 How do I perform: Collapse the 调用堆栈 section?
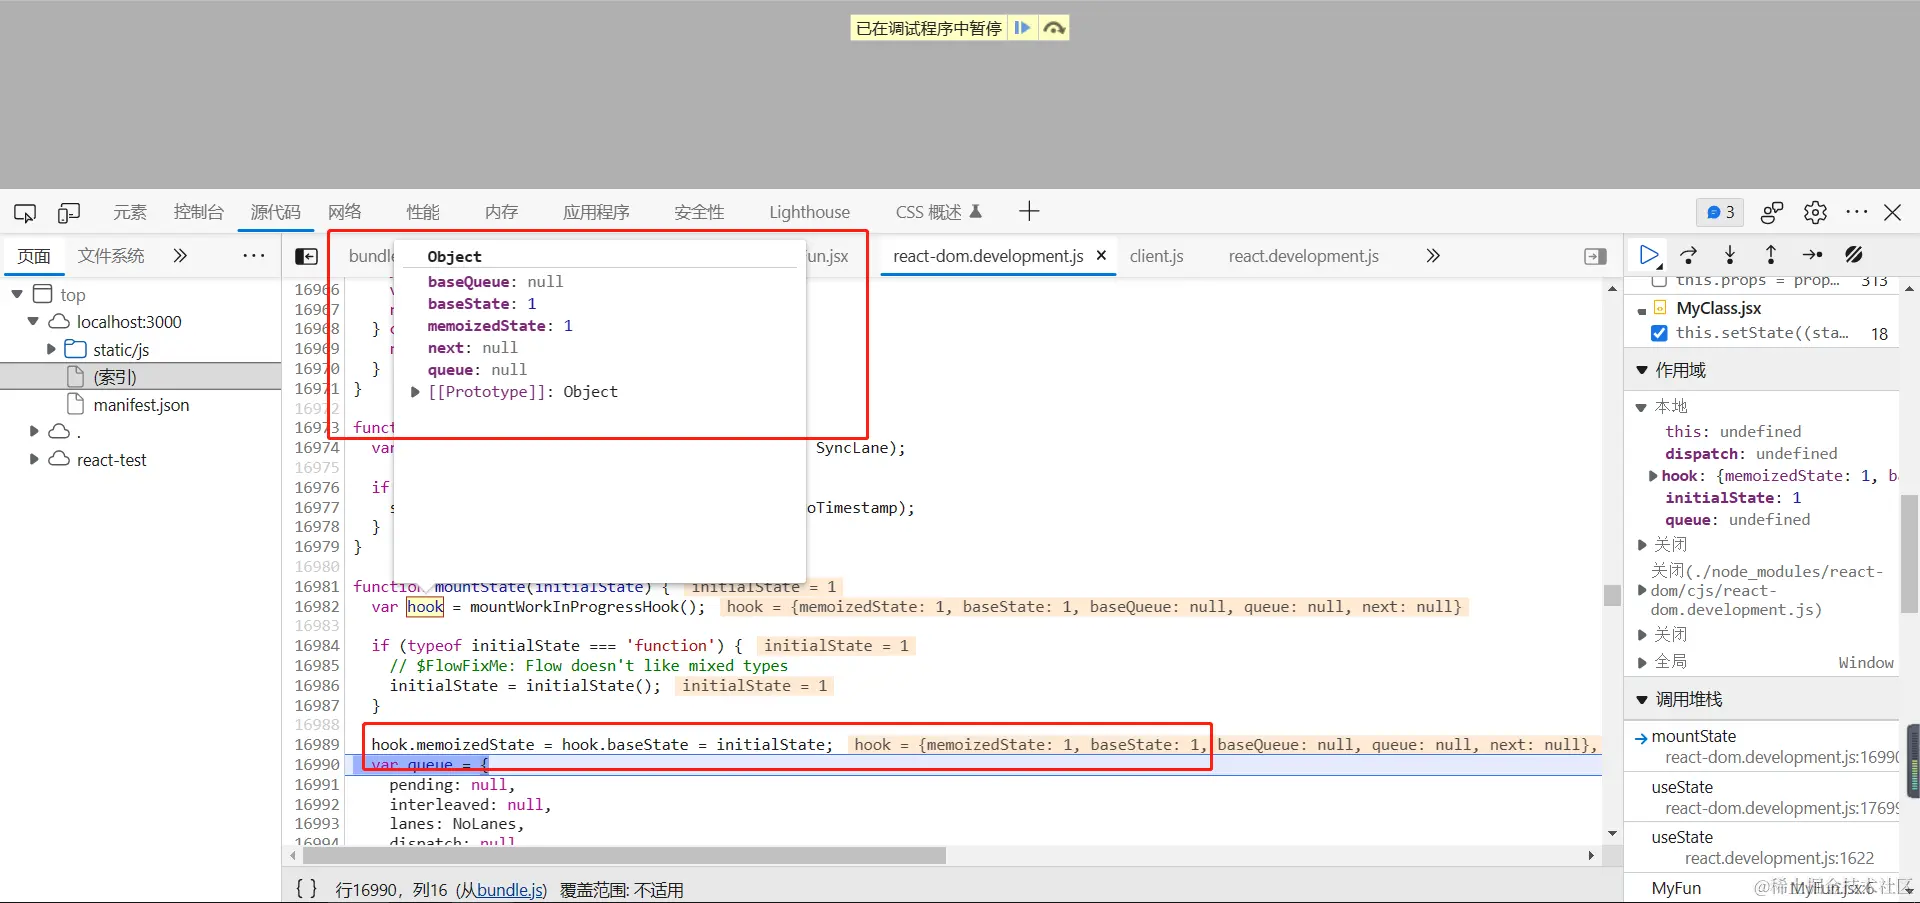coord(1641,699)
